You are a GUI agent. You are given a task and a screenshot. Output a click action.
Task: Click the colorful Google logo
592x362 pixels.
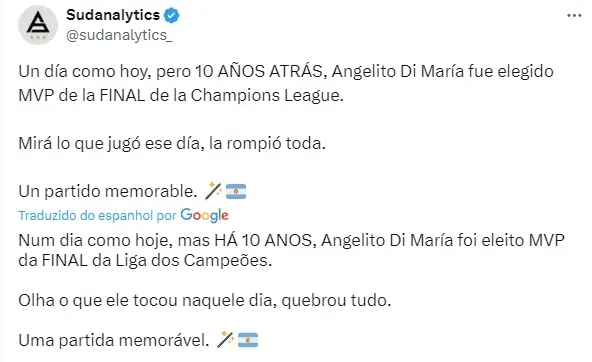point(204,215)
